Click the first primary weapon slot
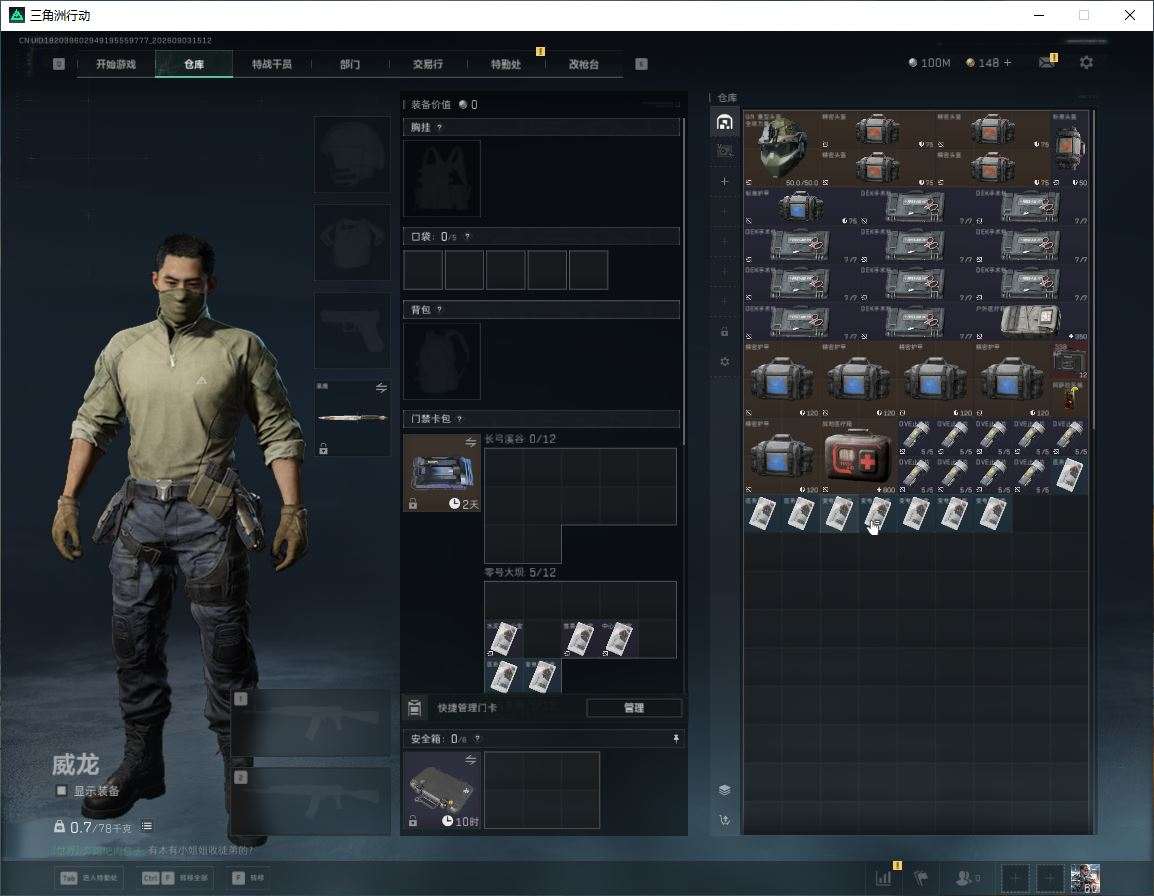This screenshot has width=1154, height=896. coord(311,722)
